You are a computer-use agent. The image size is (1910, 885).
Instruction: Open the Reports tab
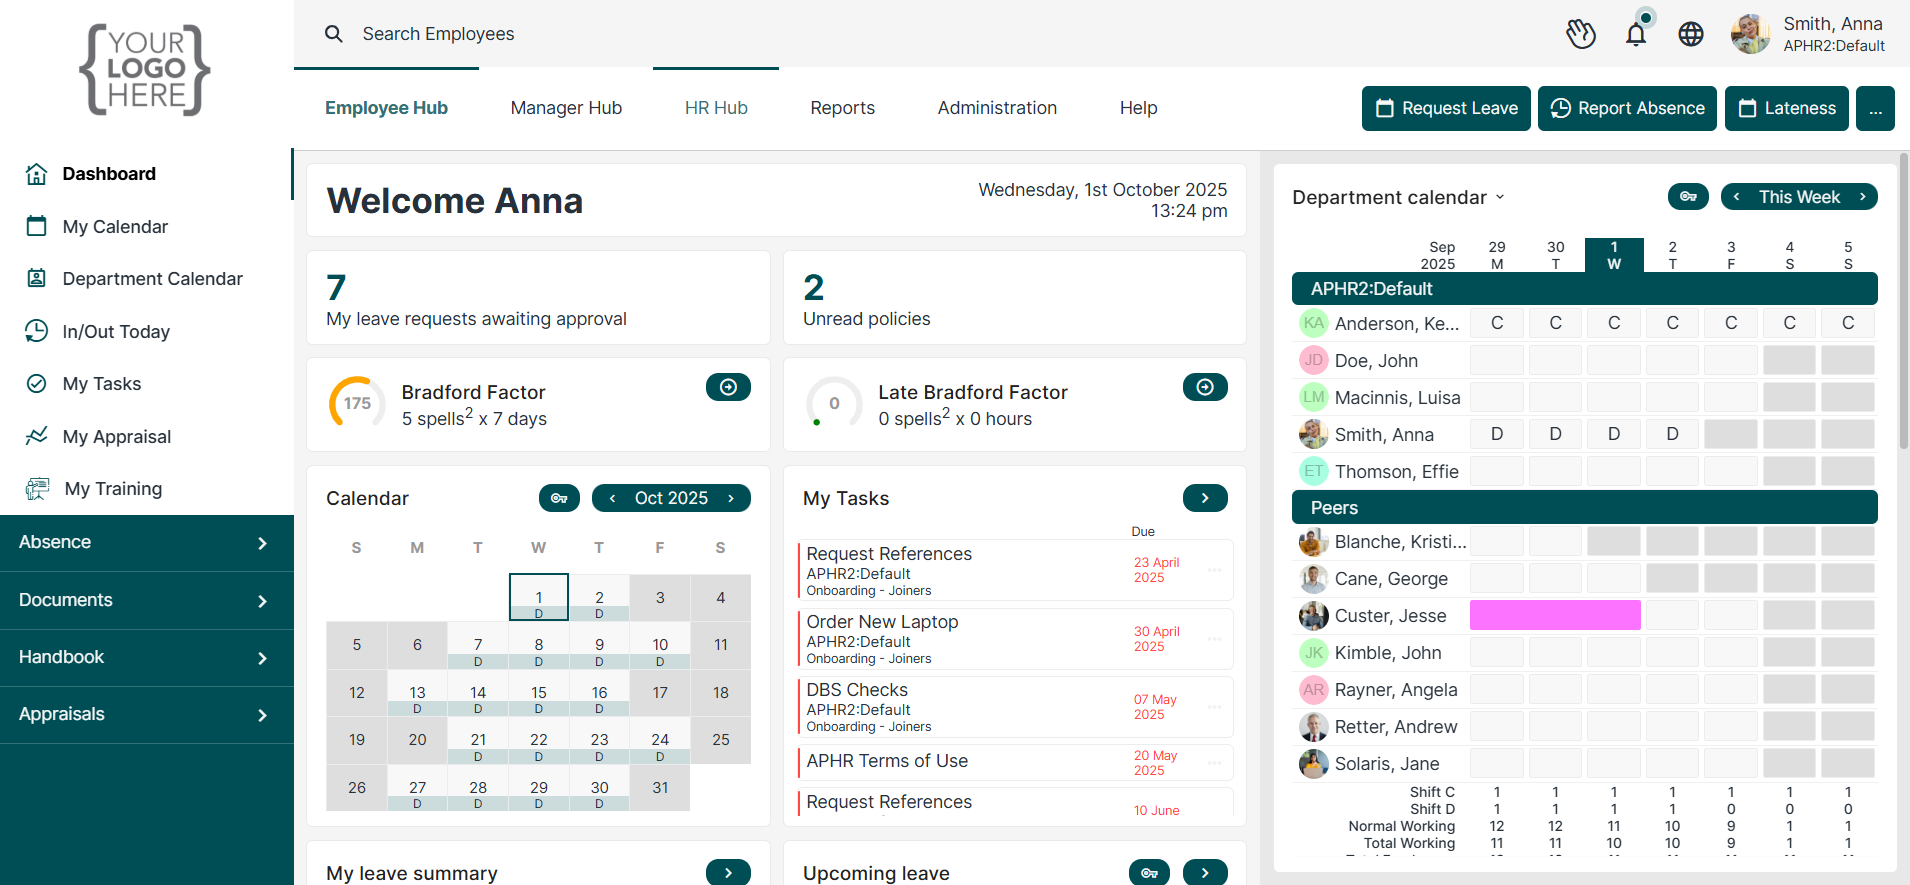pos(842,108)
